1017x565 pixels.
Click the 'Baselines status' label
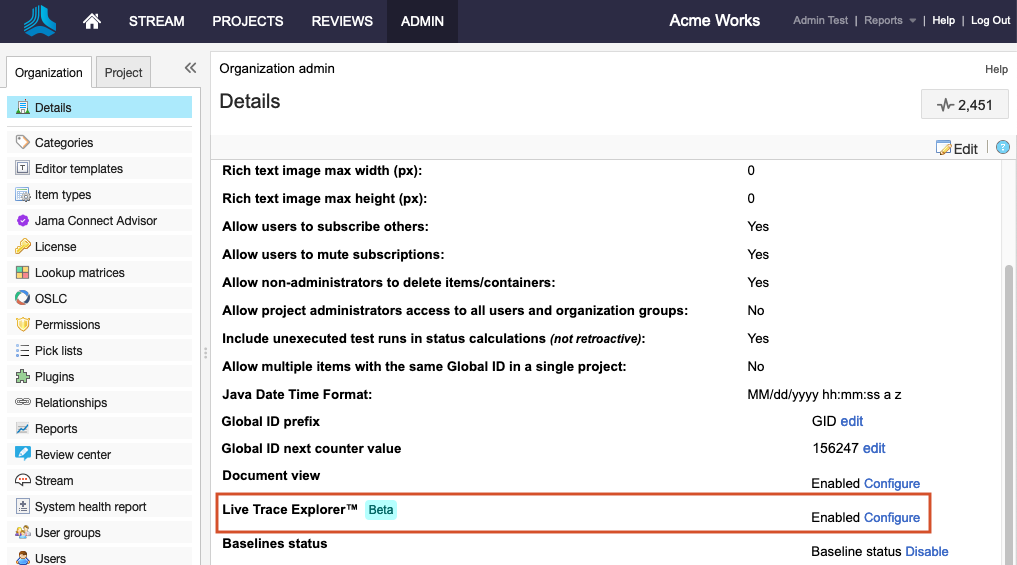click(x=274, y=544)
